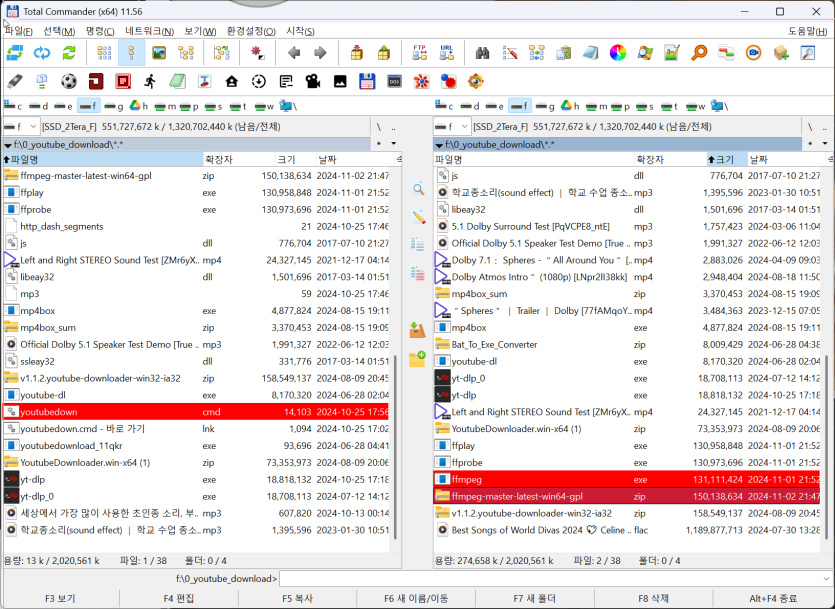Open left panel directory history arrow
The width and height of the screenshot is (835, 609).
pos(394,144)
